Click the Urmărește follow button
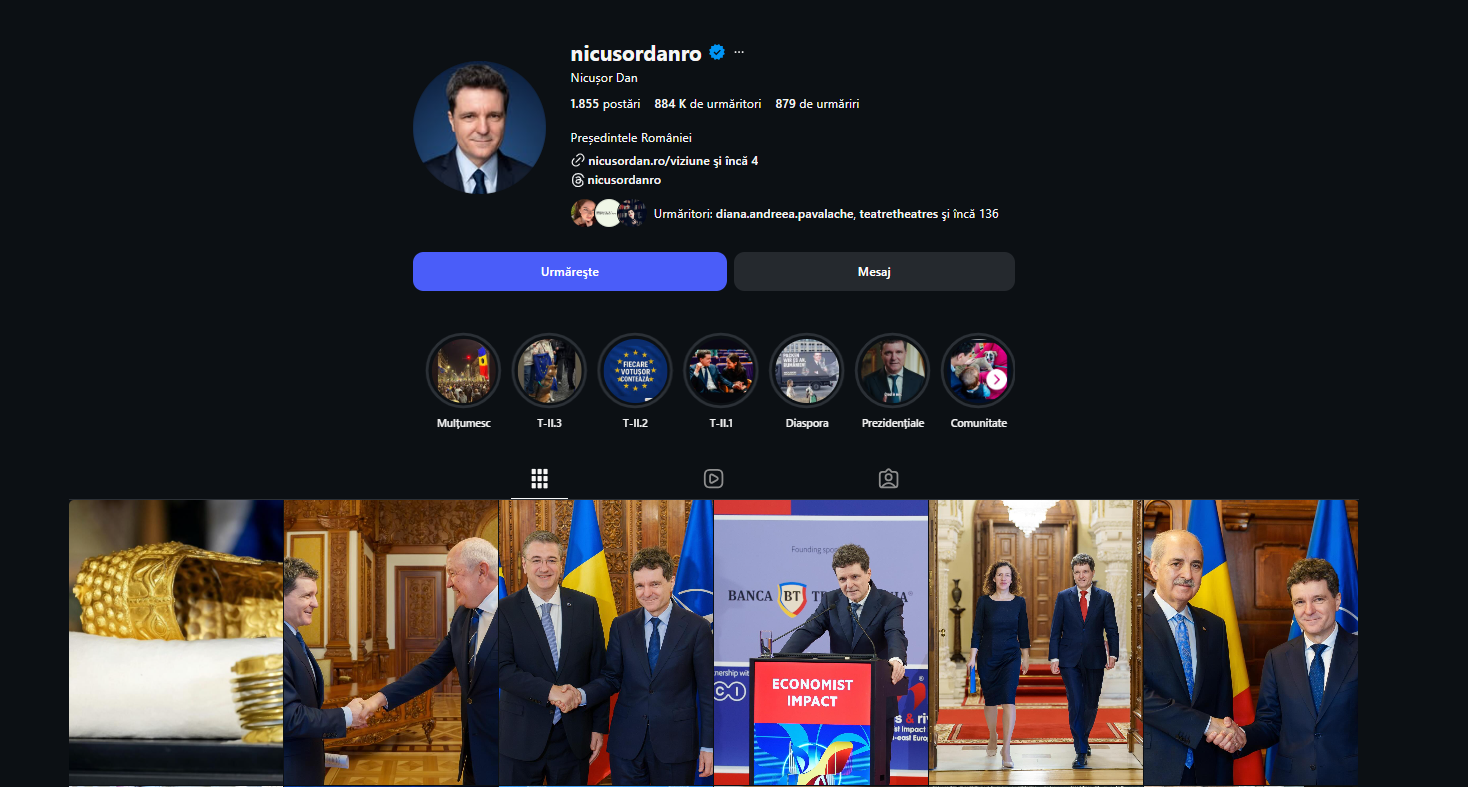This screenshot has height=787, width=1468. tap(570, 272)
